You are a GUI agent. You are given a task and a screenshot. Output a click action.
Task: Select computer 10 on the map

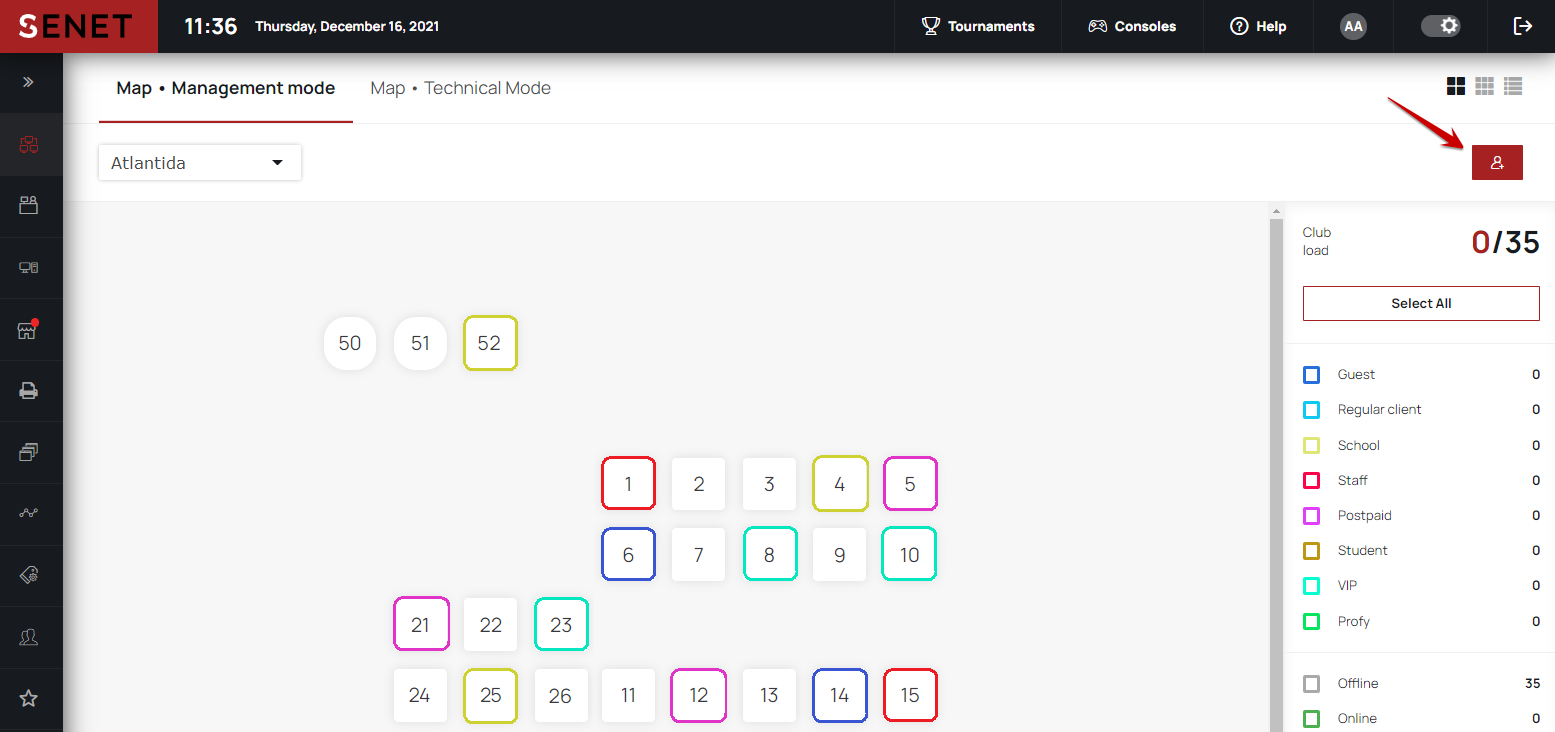click(x=909, y=554)
